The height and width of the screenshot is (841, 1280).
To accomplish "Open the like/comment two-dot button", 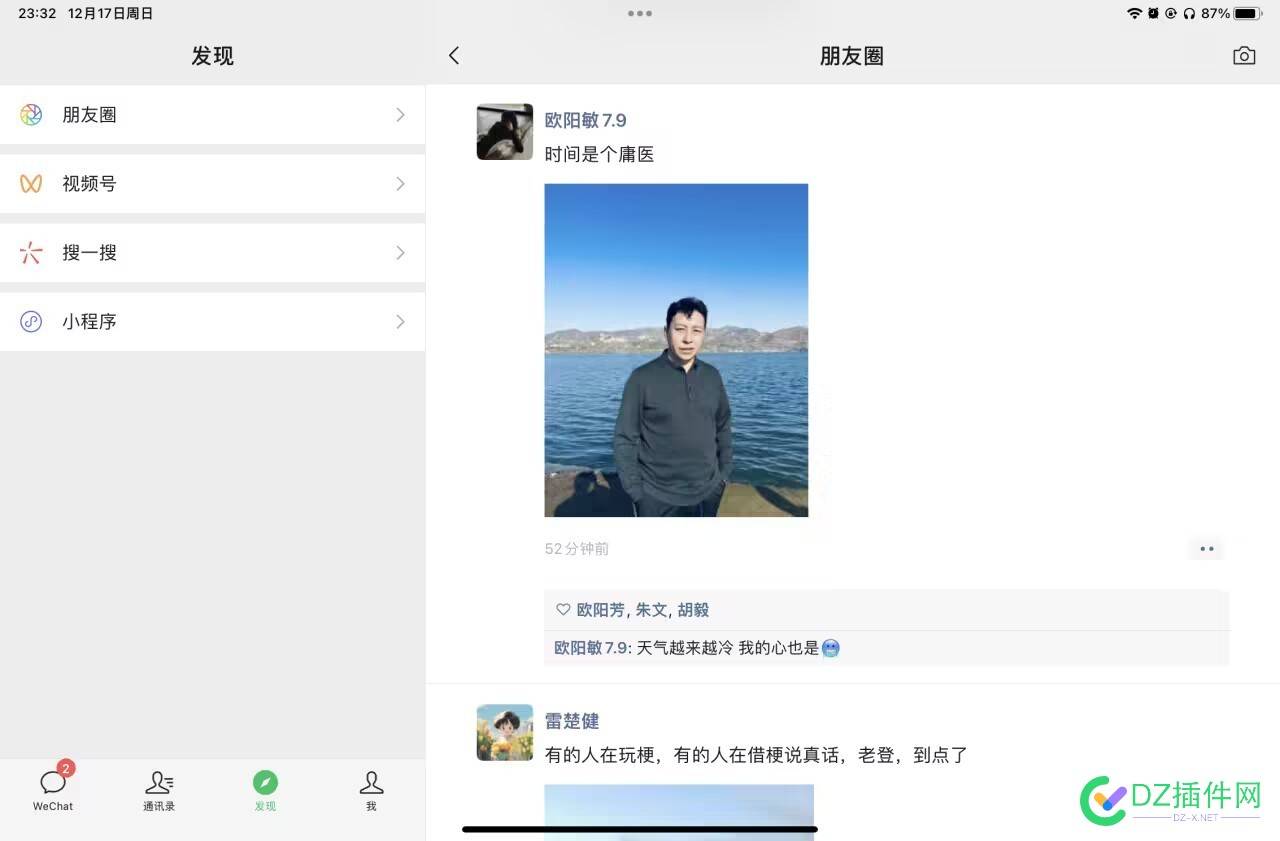I will tap(1207, 549).
